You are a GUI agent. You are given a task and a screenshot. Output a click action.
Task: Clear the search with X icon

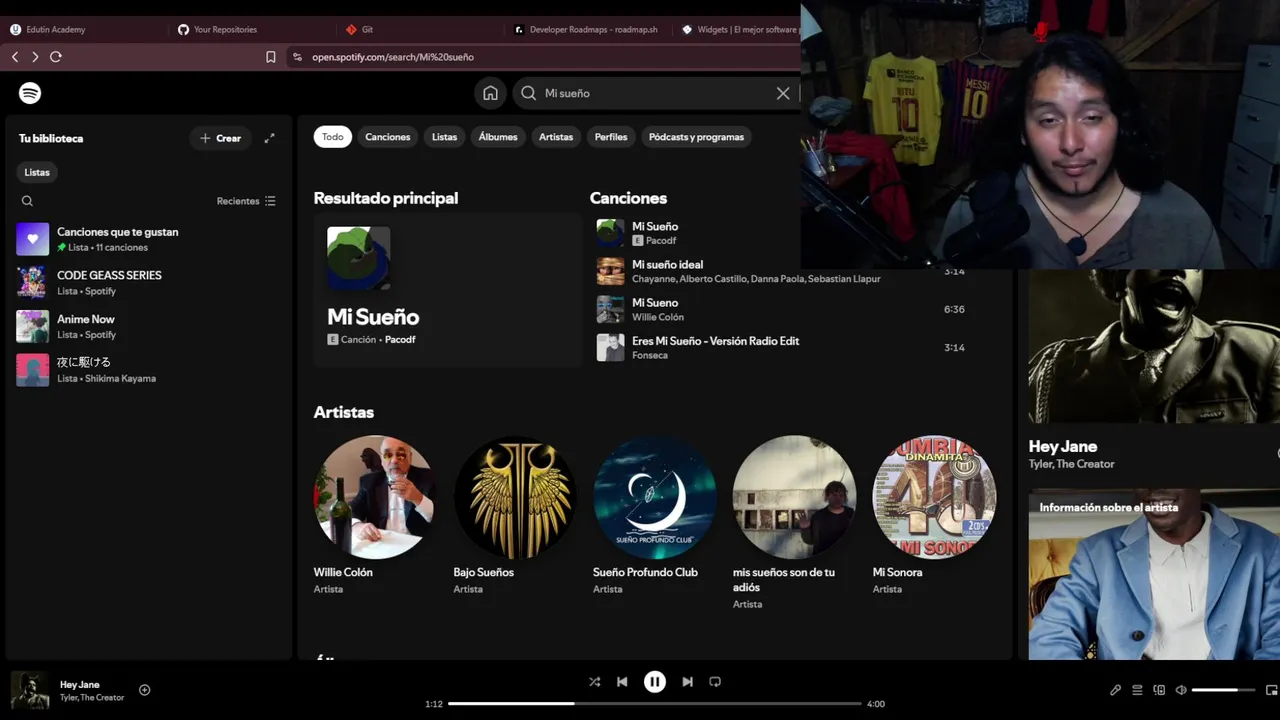click(x=783, y=93)
